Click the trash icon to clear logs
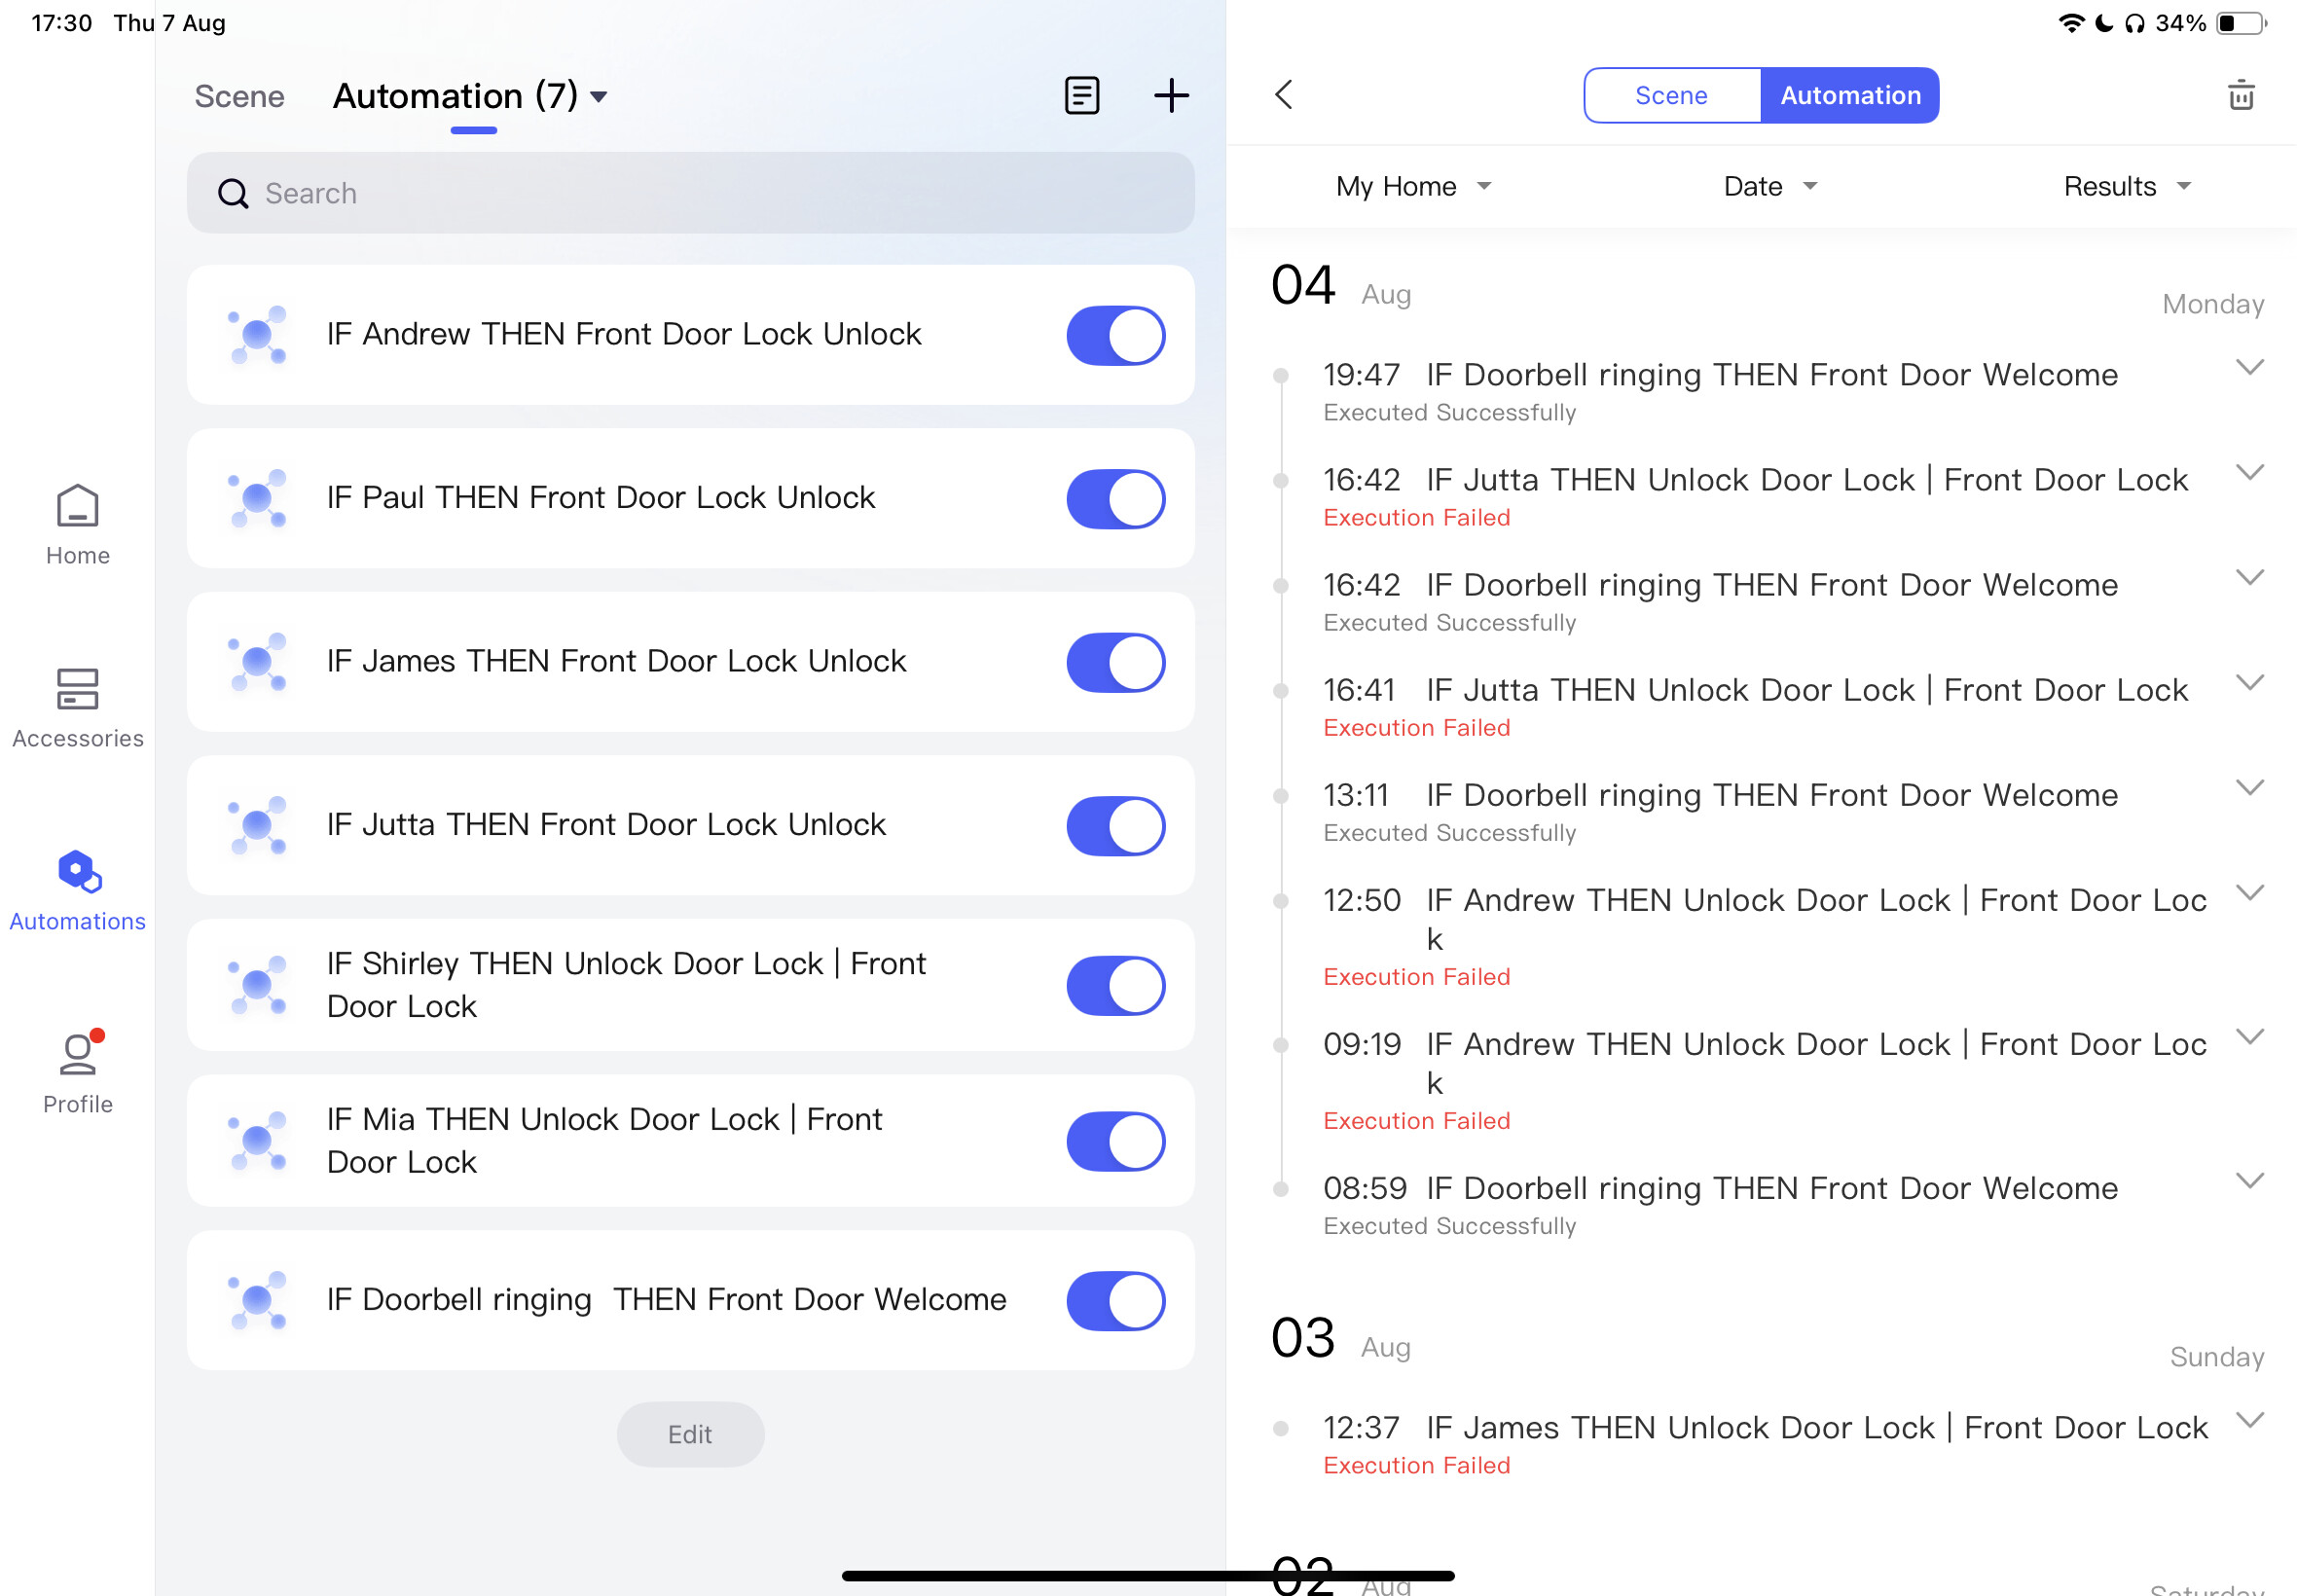Image resolution: width=2297 pixels, height=1596 pixels. tap(2240, 96)
